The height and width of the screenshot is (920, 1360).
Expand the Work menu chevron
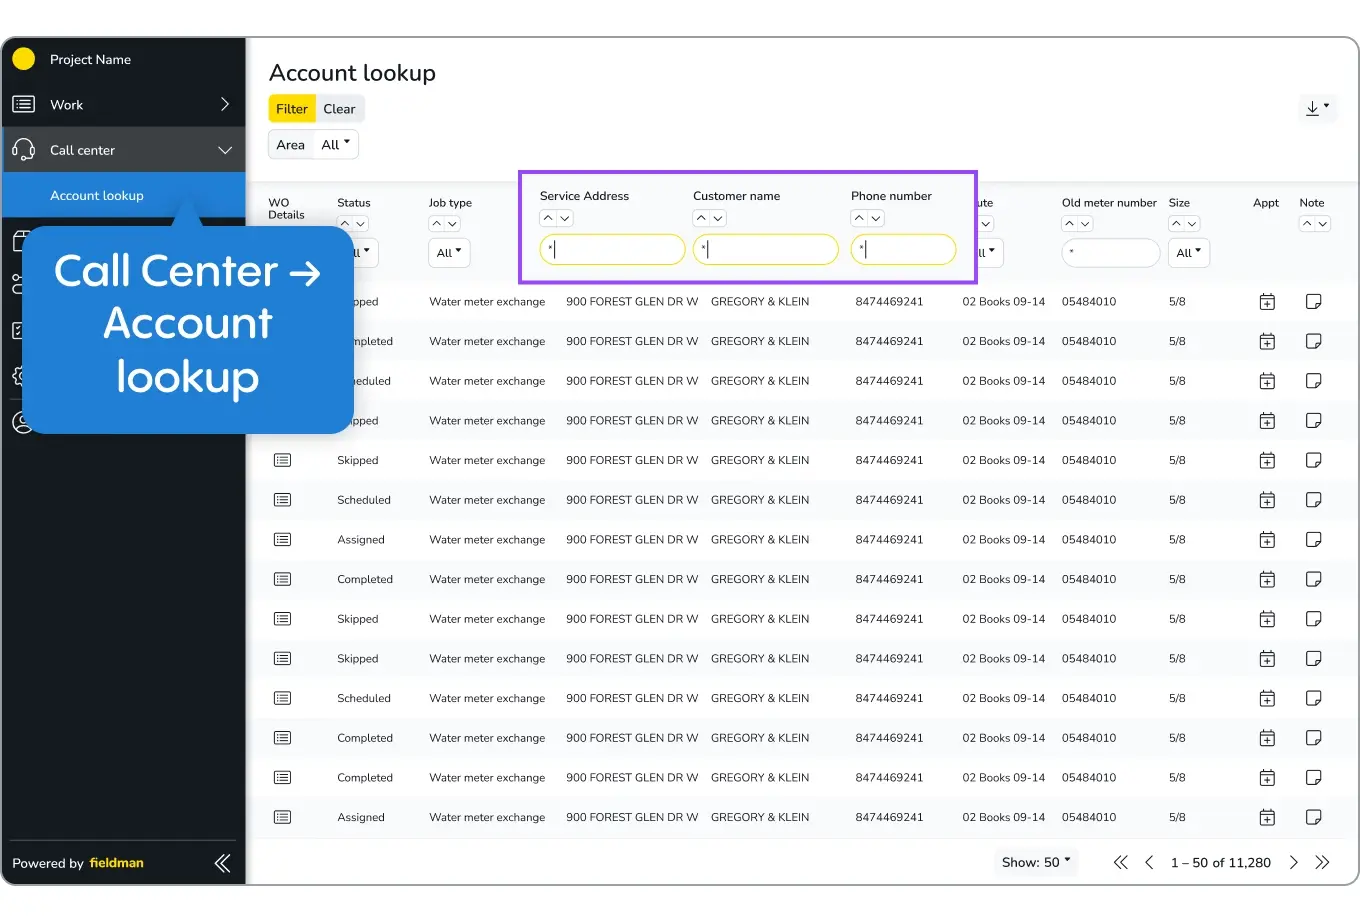pos(224,104)
